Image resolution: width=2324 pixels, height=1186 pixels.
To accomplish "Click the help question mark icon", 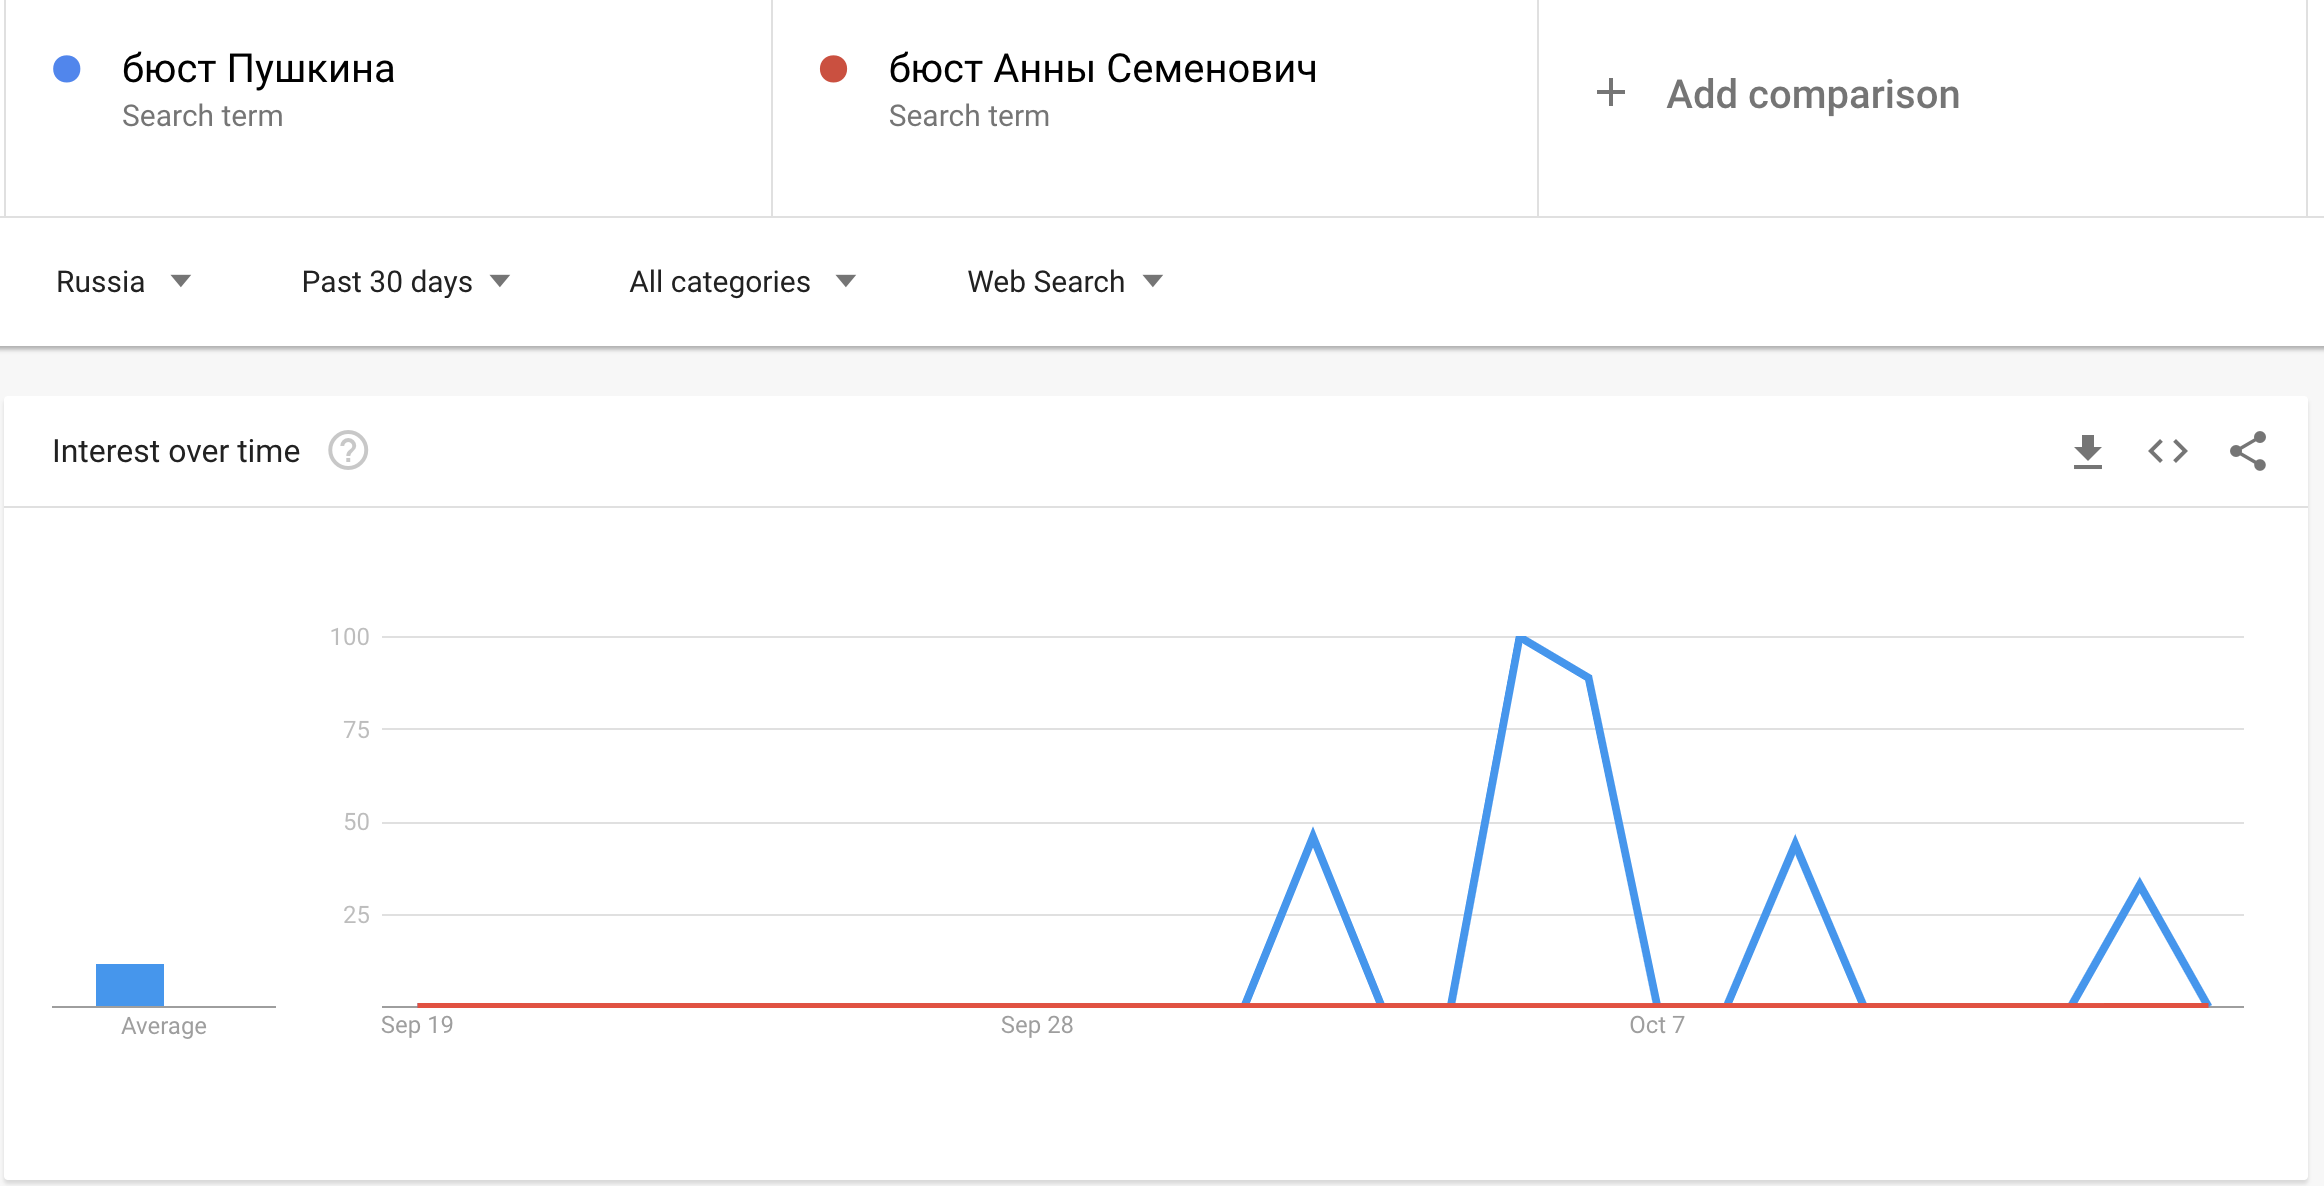I will 348,451.
